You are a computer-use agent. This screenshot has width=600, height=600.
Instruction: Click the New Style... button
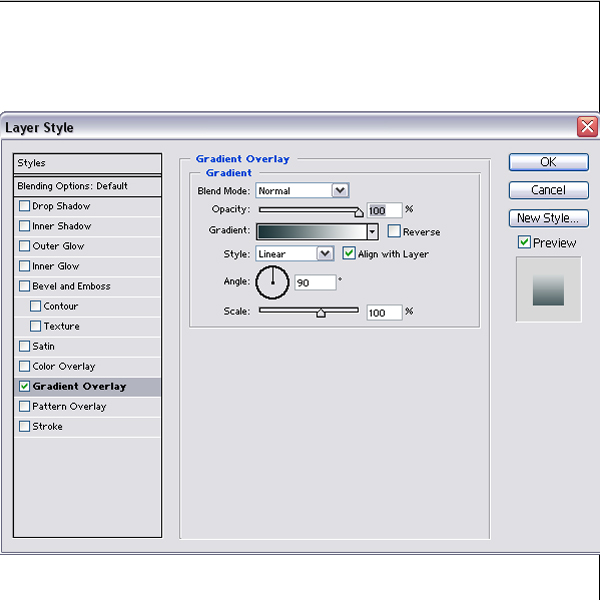(548, 218)
